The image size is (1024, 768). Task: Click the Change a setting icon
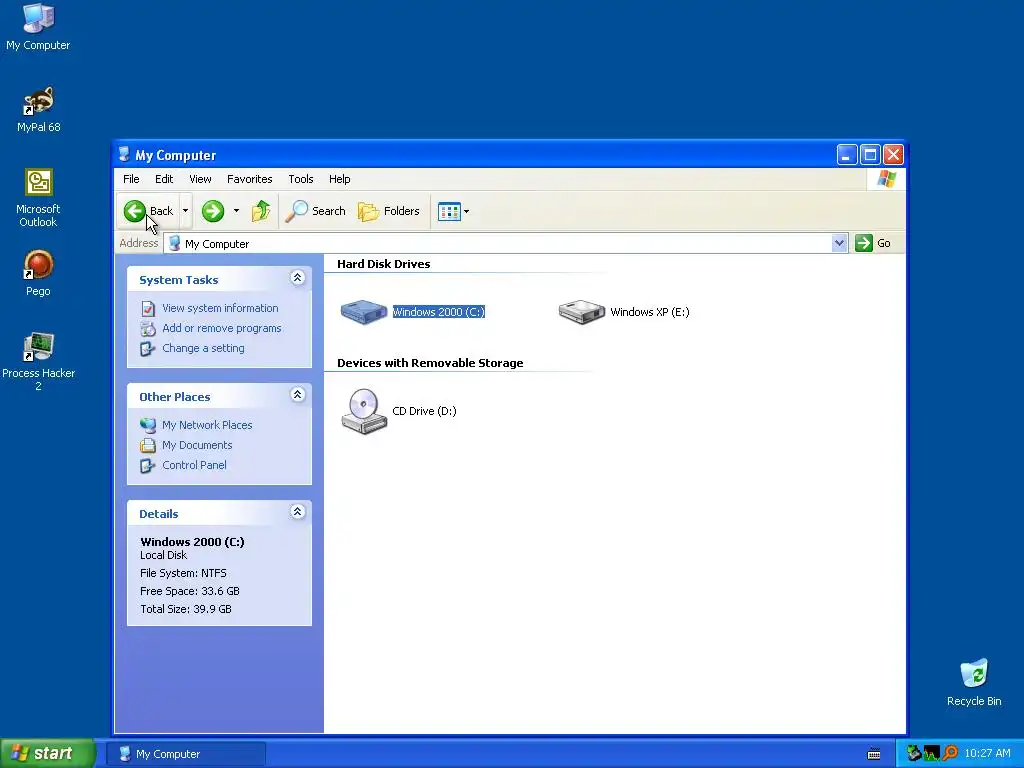click(148, 349)
